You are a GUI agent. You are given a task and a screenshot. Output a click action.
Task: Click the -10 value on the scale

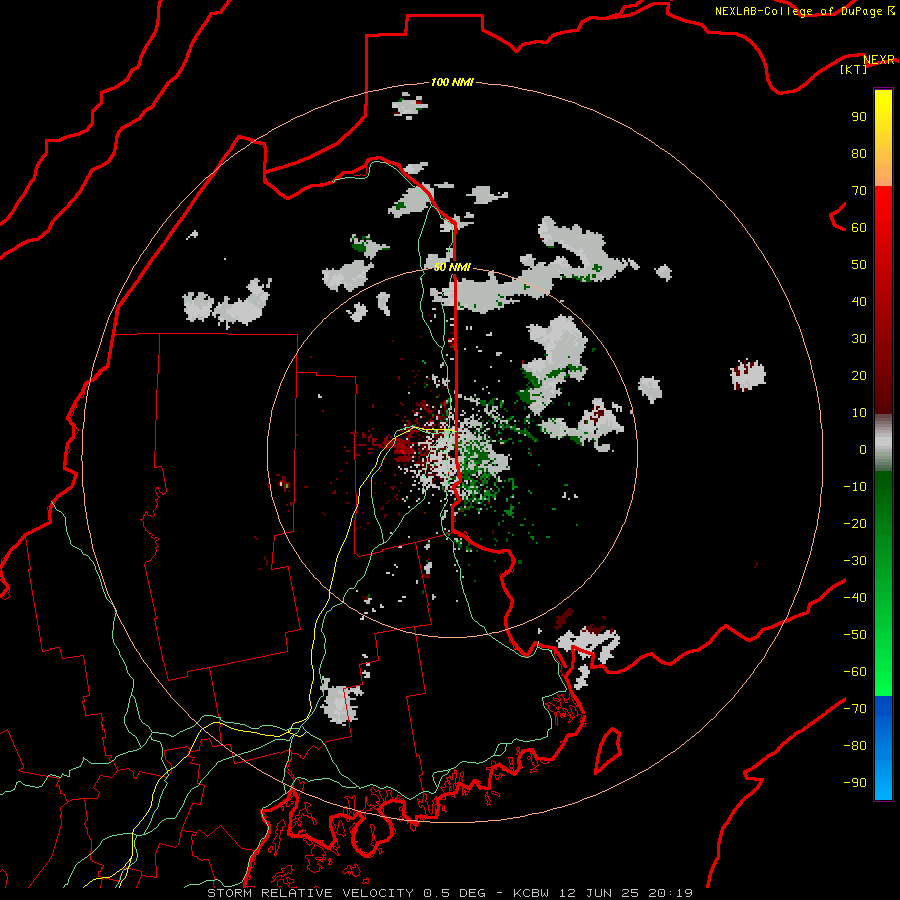pyautogui.click(x=855, y=487)
